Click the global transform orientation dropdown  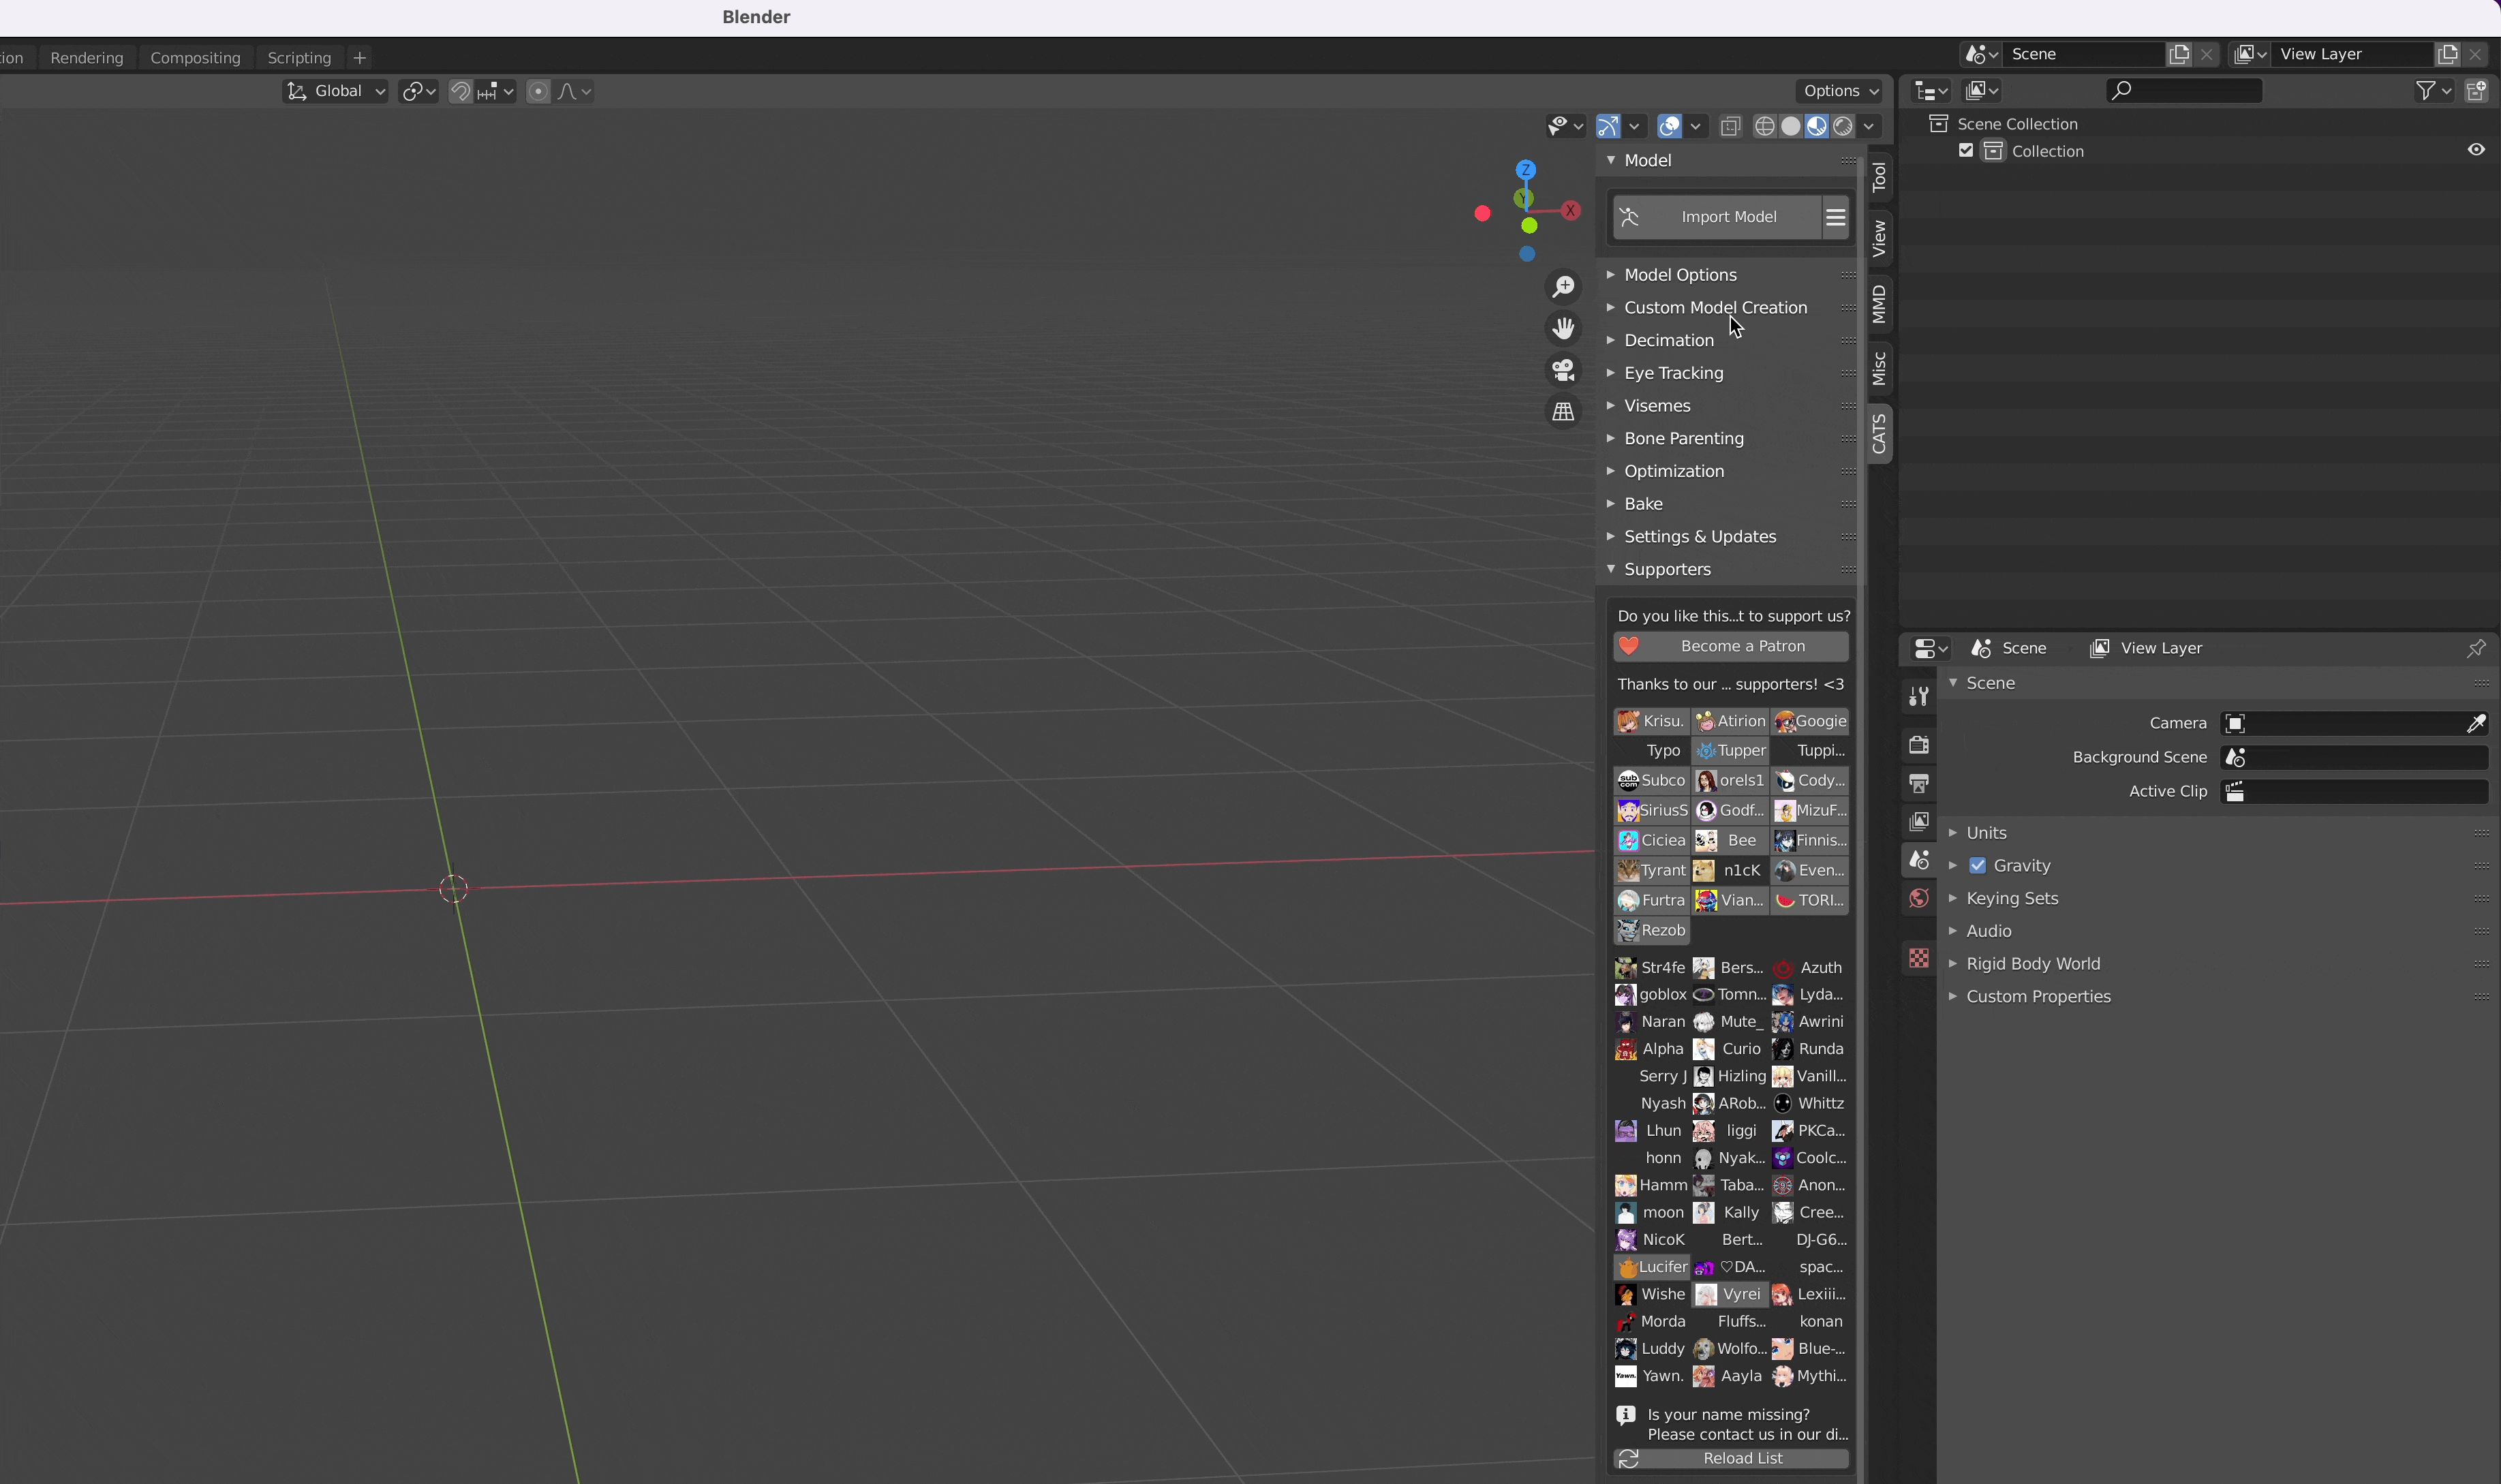pyautogui.click(x=337, y=90)
